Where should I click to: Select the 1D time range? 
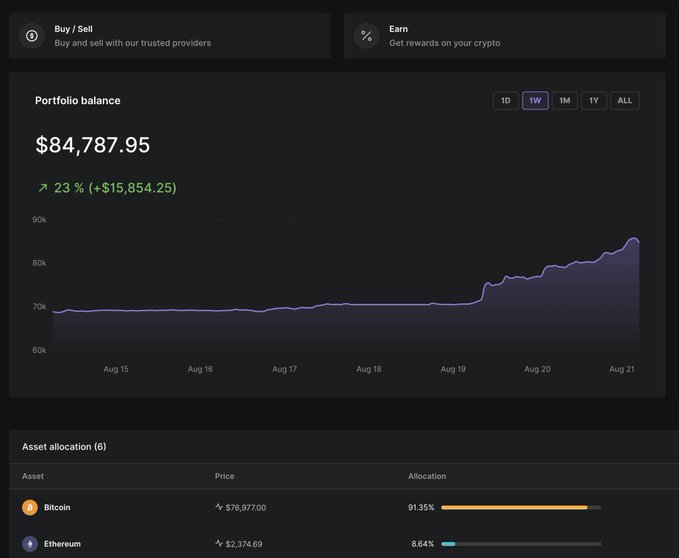pos(506,100)
